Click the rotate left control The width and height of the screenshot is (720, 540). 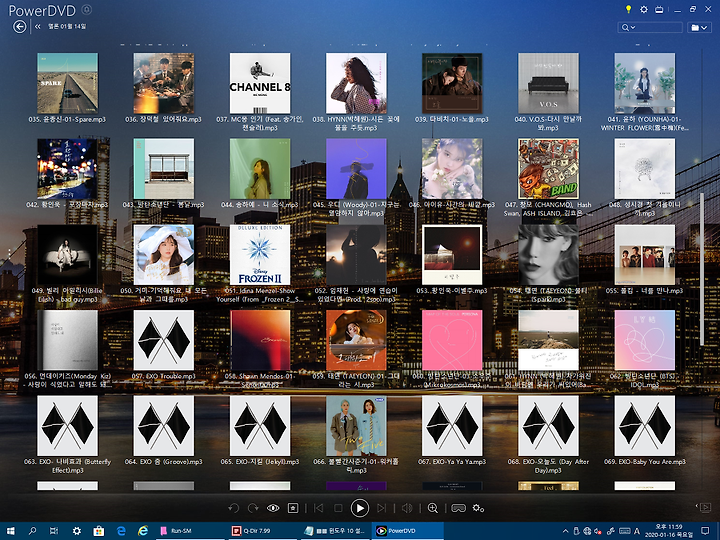(x=233, y=508)
